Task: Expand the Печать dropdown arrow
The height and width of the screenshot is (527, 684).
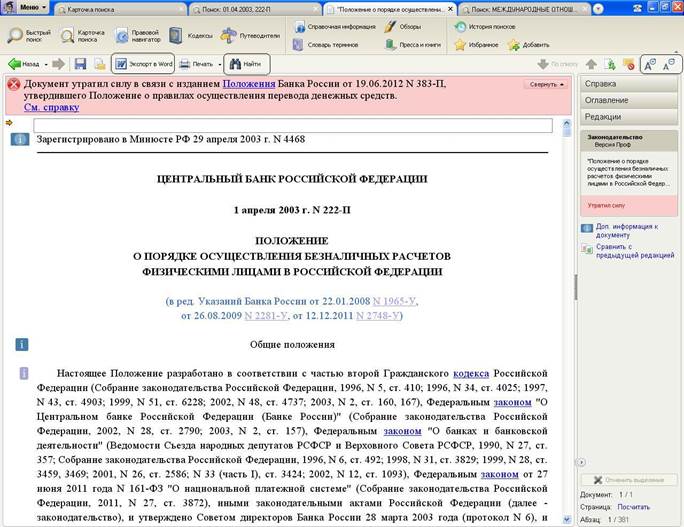Action: pos(219,64)
